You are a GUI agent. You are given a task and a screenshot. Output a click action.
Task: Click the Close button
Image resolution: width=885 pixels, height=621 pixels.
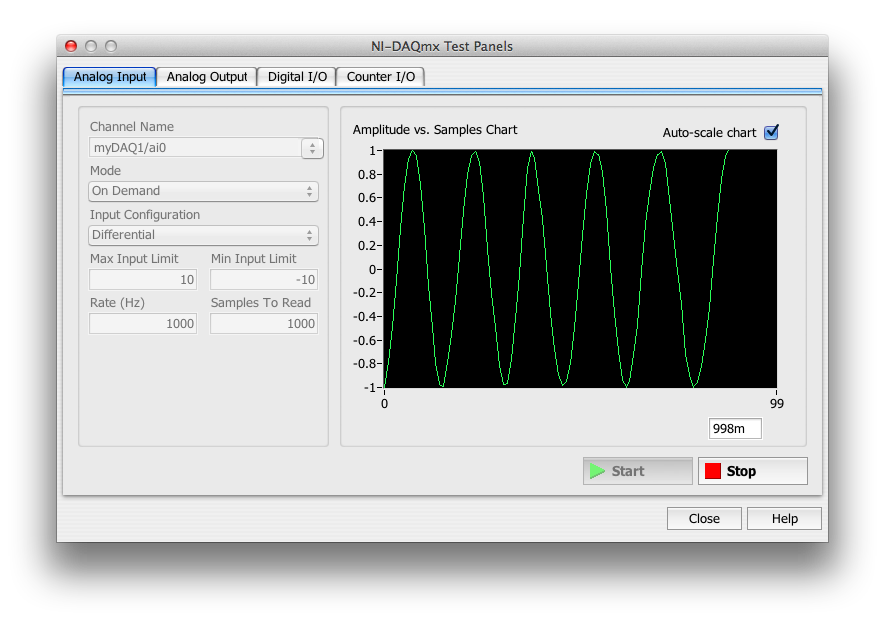tap(704, 518)
